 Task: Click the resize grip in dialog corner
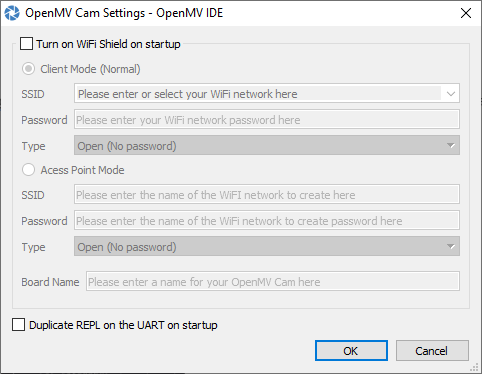click(474, 368)
